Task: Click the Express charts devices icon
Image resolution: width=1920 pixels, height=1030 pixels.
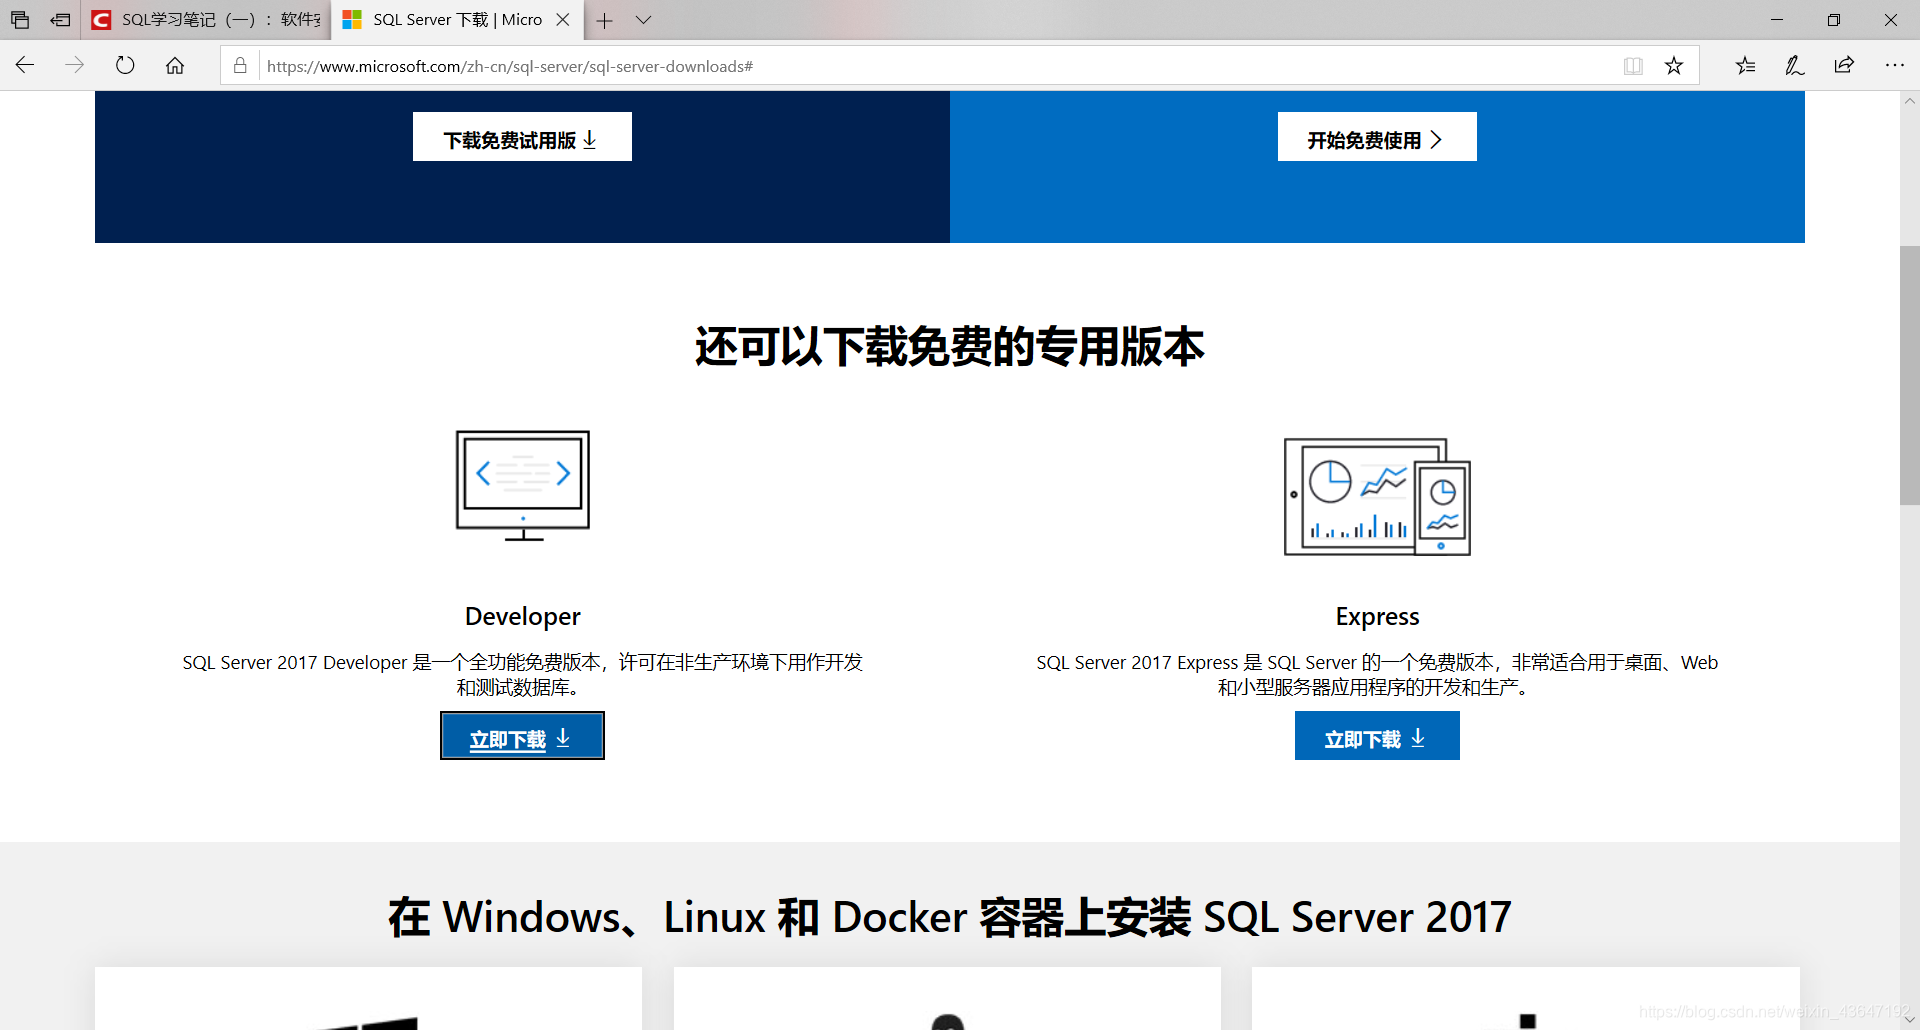Action: point(1377,496)
